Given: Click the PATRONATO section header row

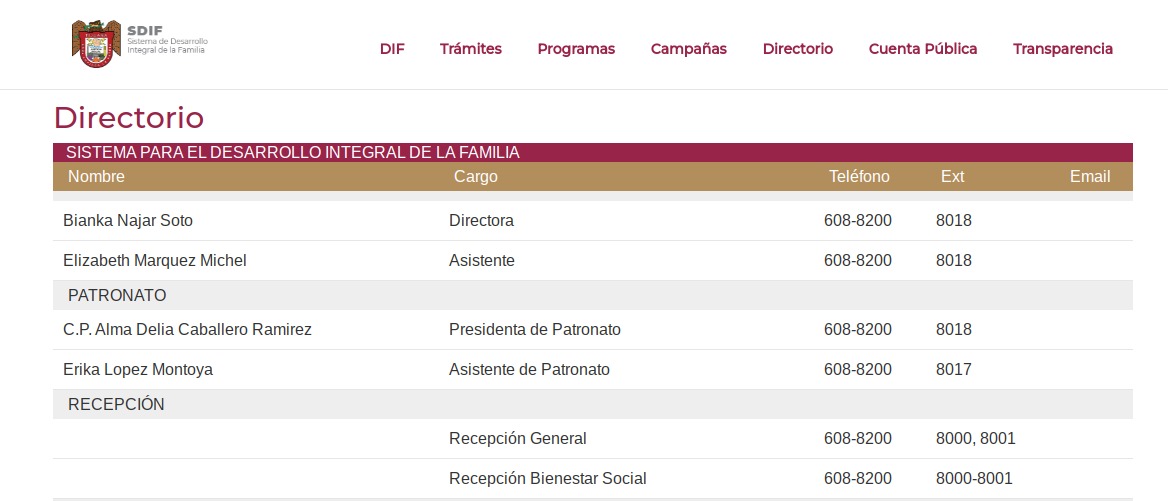Looking at the screenshot, I should tap(117, 296).
